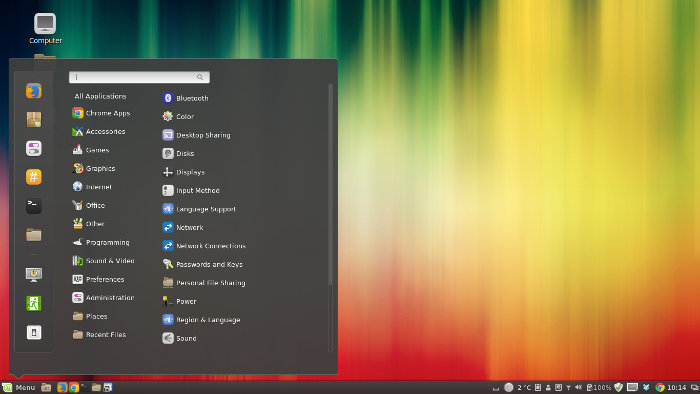Open the Recent Files category

(x=99, y=335)
